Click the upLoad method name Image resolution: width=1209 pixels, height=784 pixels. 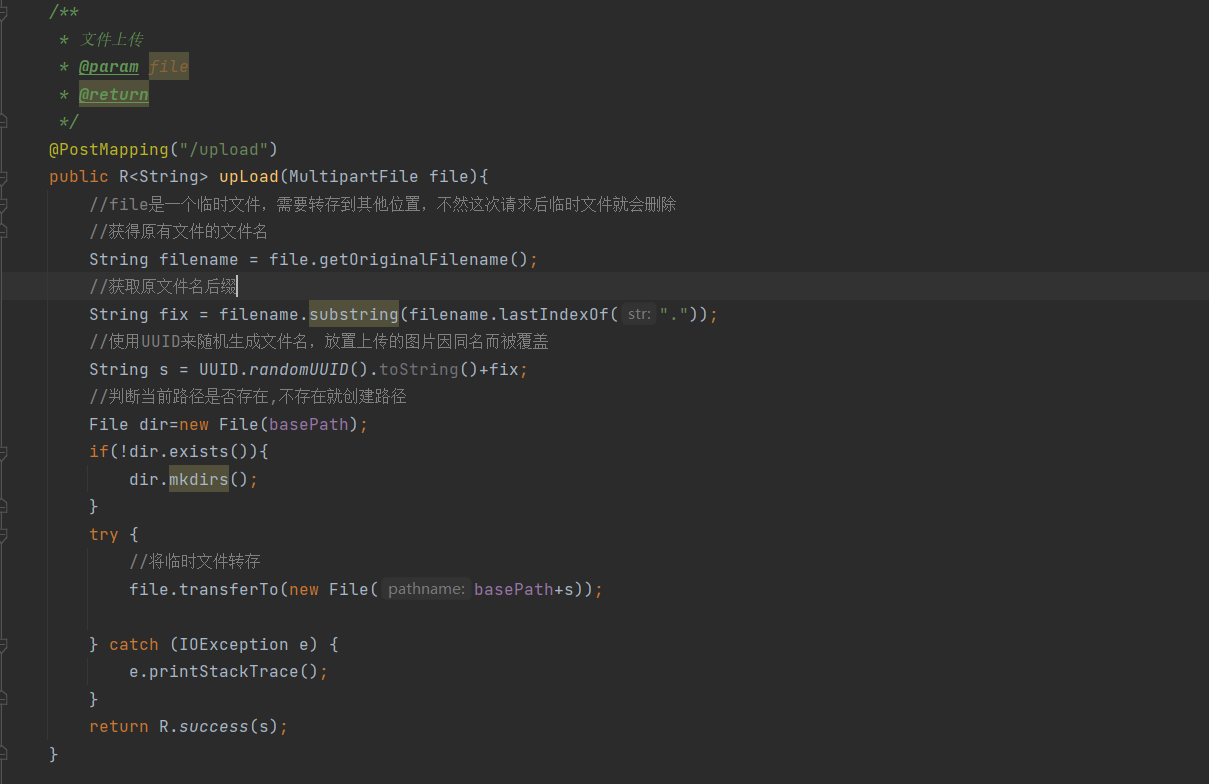(249, 177)
